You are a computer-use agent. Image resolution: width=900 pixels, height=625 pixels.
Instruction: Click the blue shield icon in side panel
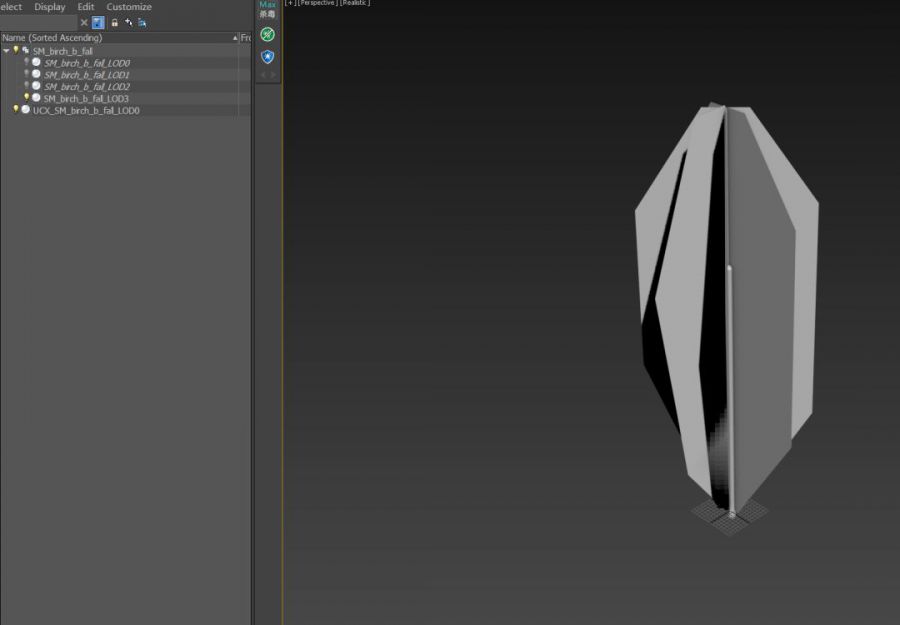tap(267, 56)
